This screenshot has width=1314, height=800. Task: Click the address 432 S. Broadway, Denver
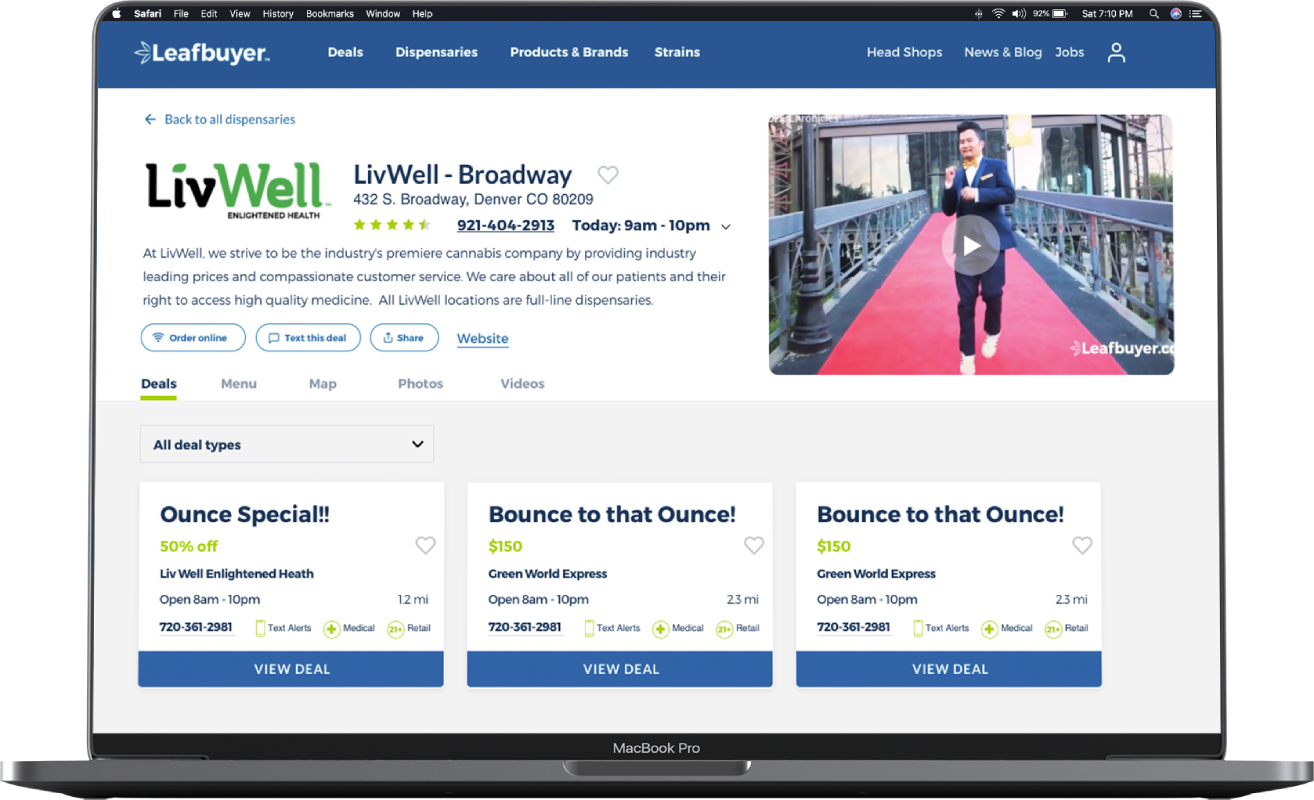(473, 200)
